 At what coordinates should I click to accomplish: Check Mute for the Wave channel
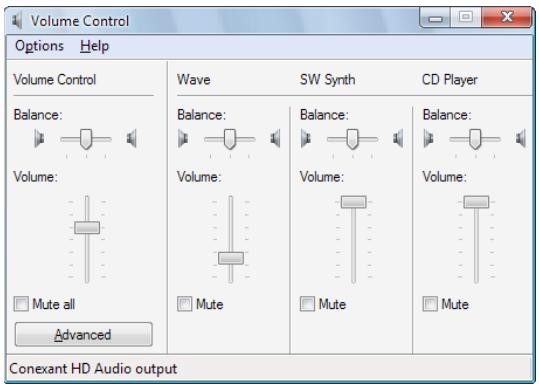click(x=185, y=304)
